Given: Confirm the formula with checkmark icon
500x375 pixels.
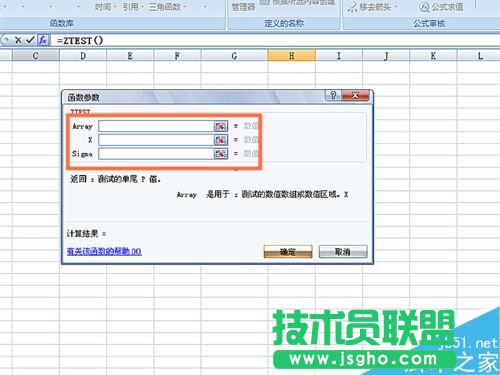Looking at the screenshot, I should pos(30,40).
